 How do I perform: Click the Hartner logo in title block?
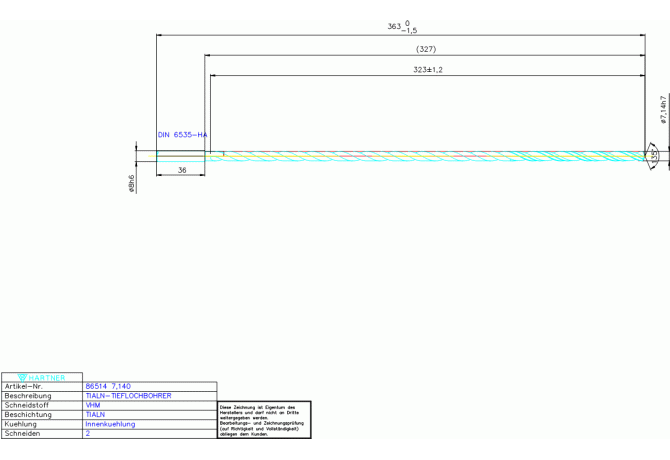click(x=41, y=377)
